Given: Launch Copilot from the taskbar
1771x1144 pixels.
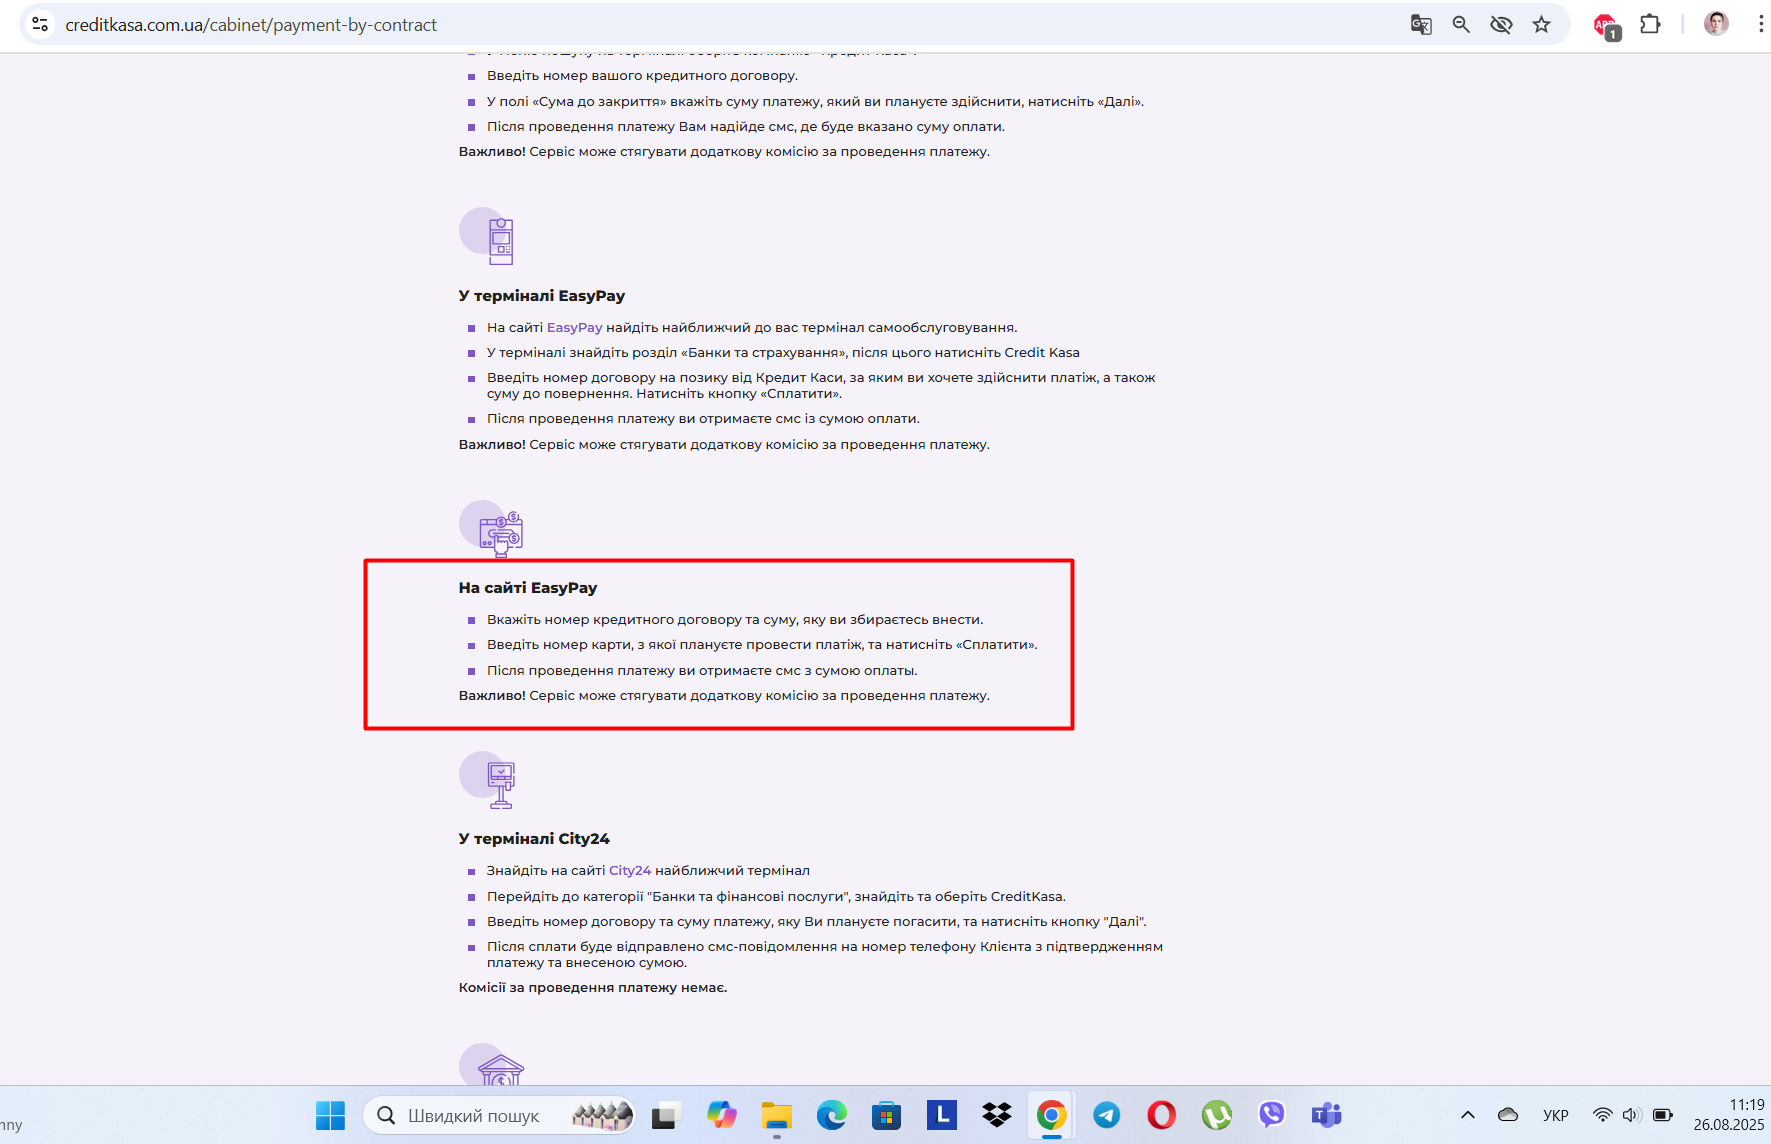Looking at the screenshot, I should (721, 1115).
